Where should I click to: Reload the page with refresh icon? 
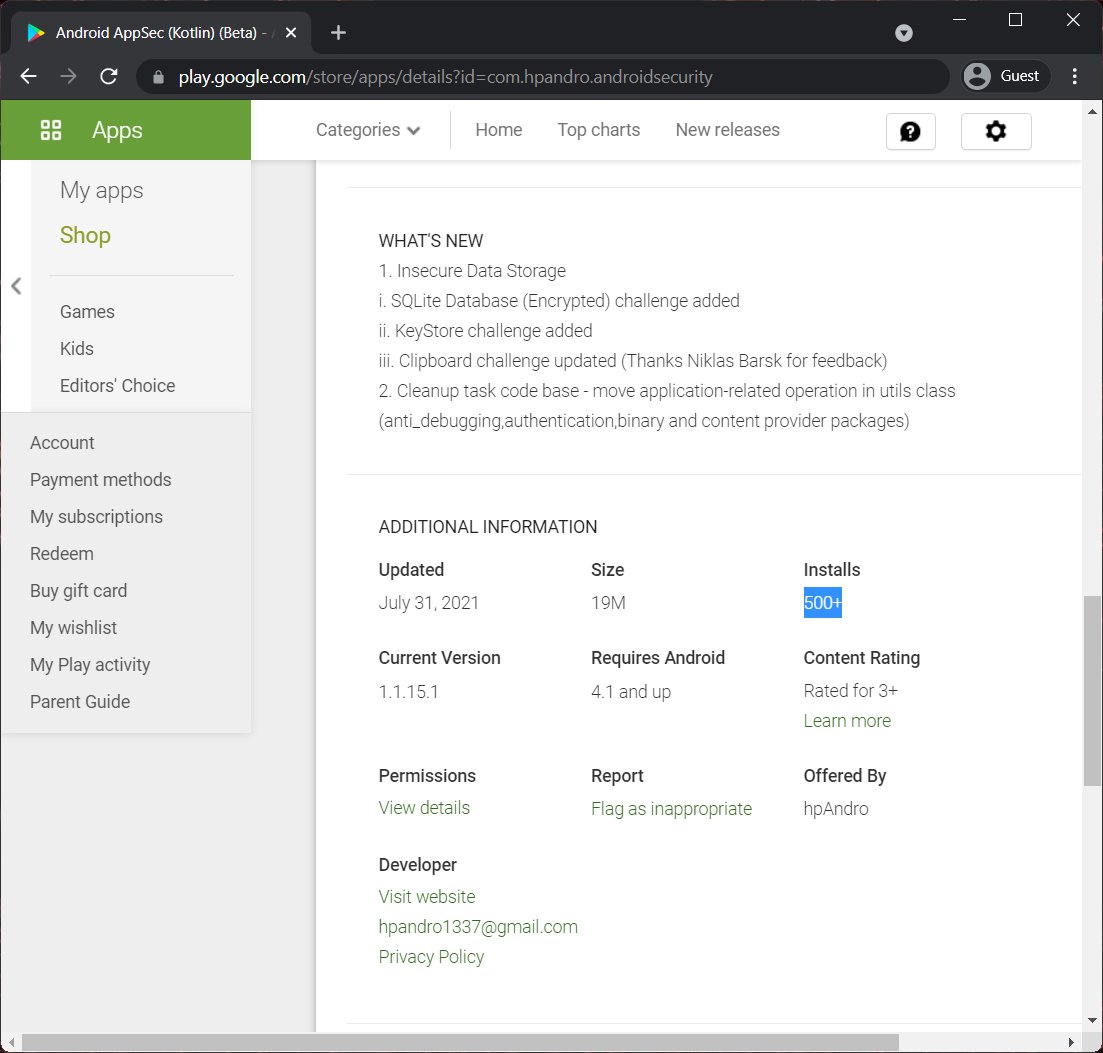click(108, 76)
